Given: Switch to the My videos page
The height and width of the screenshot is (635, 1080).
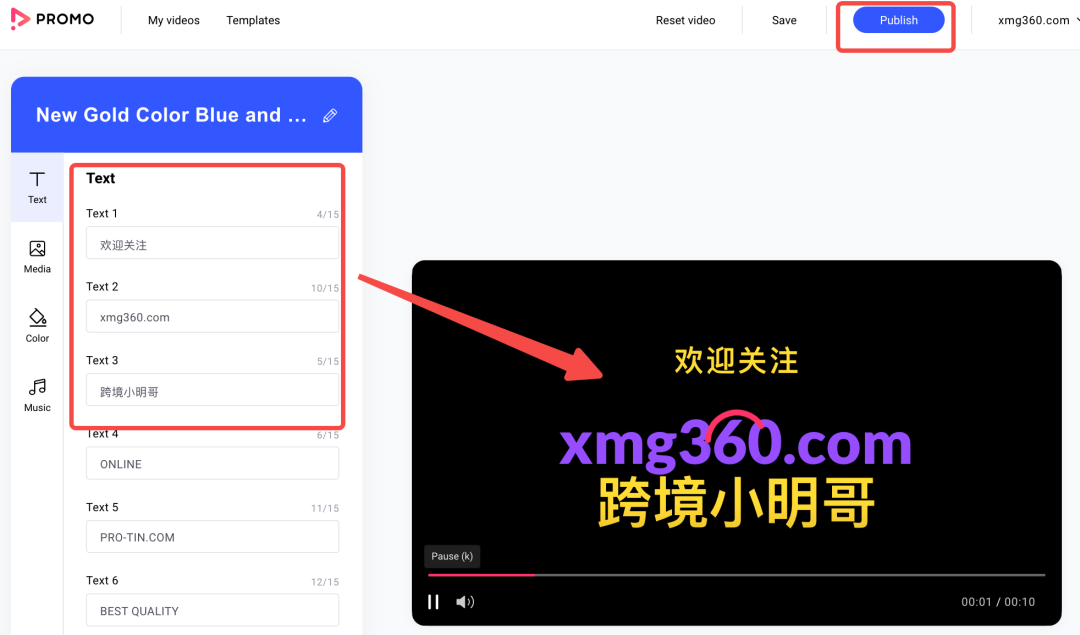Looking at the screenshot, I should point(173,19).
